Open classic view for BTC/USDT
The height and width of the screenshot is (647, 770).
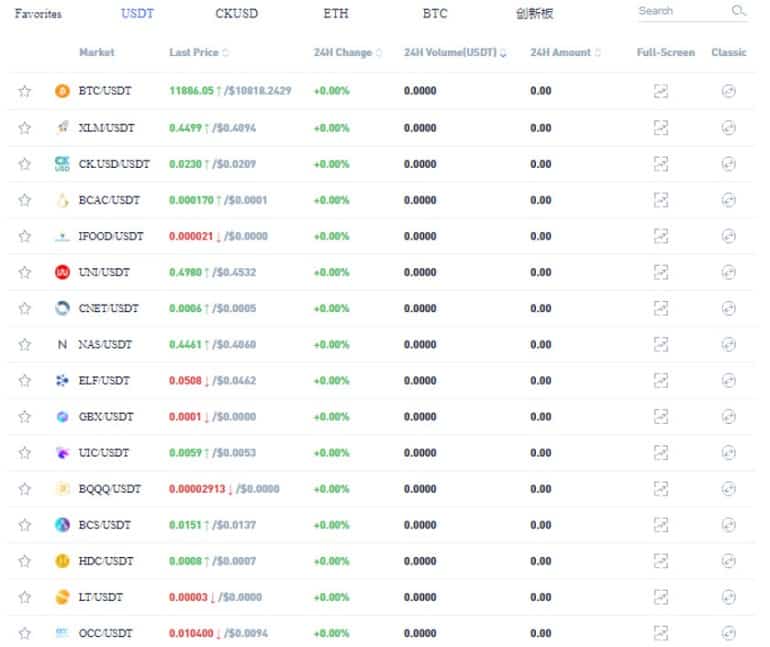click(x=728, y=91)
